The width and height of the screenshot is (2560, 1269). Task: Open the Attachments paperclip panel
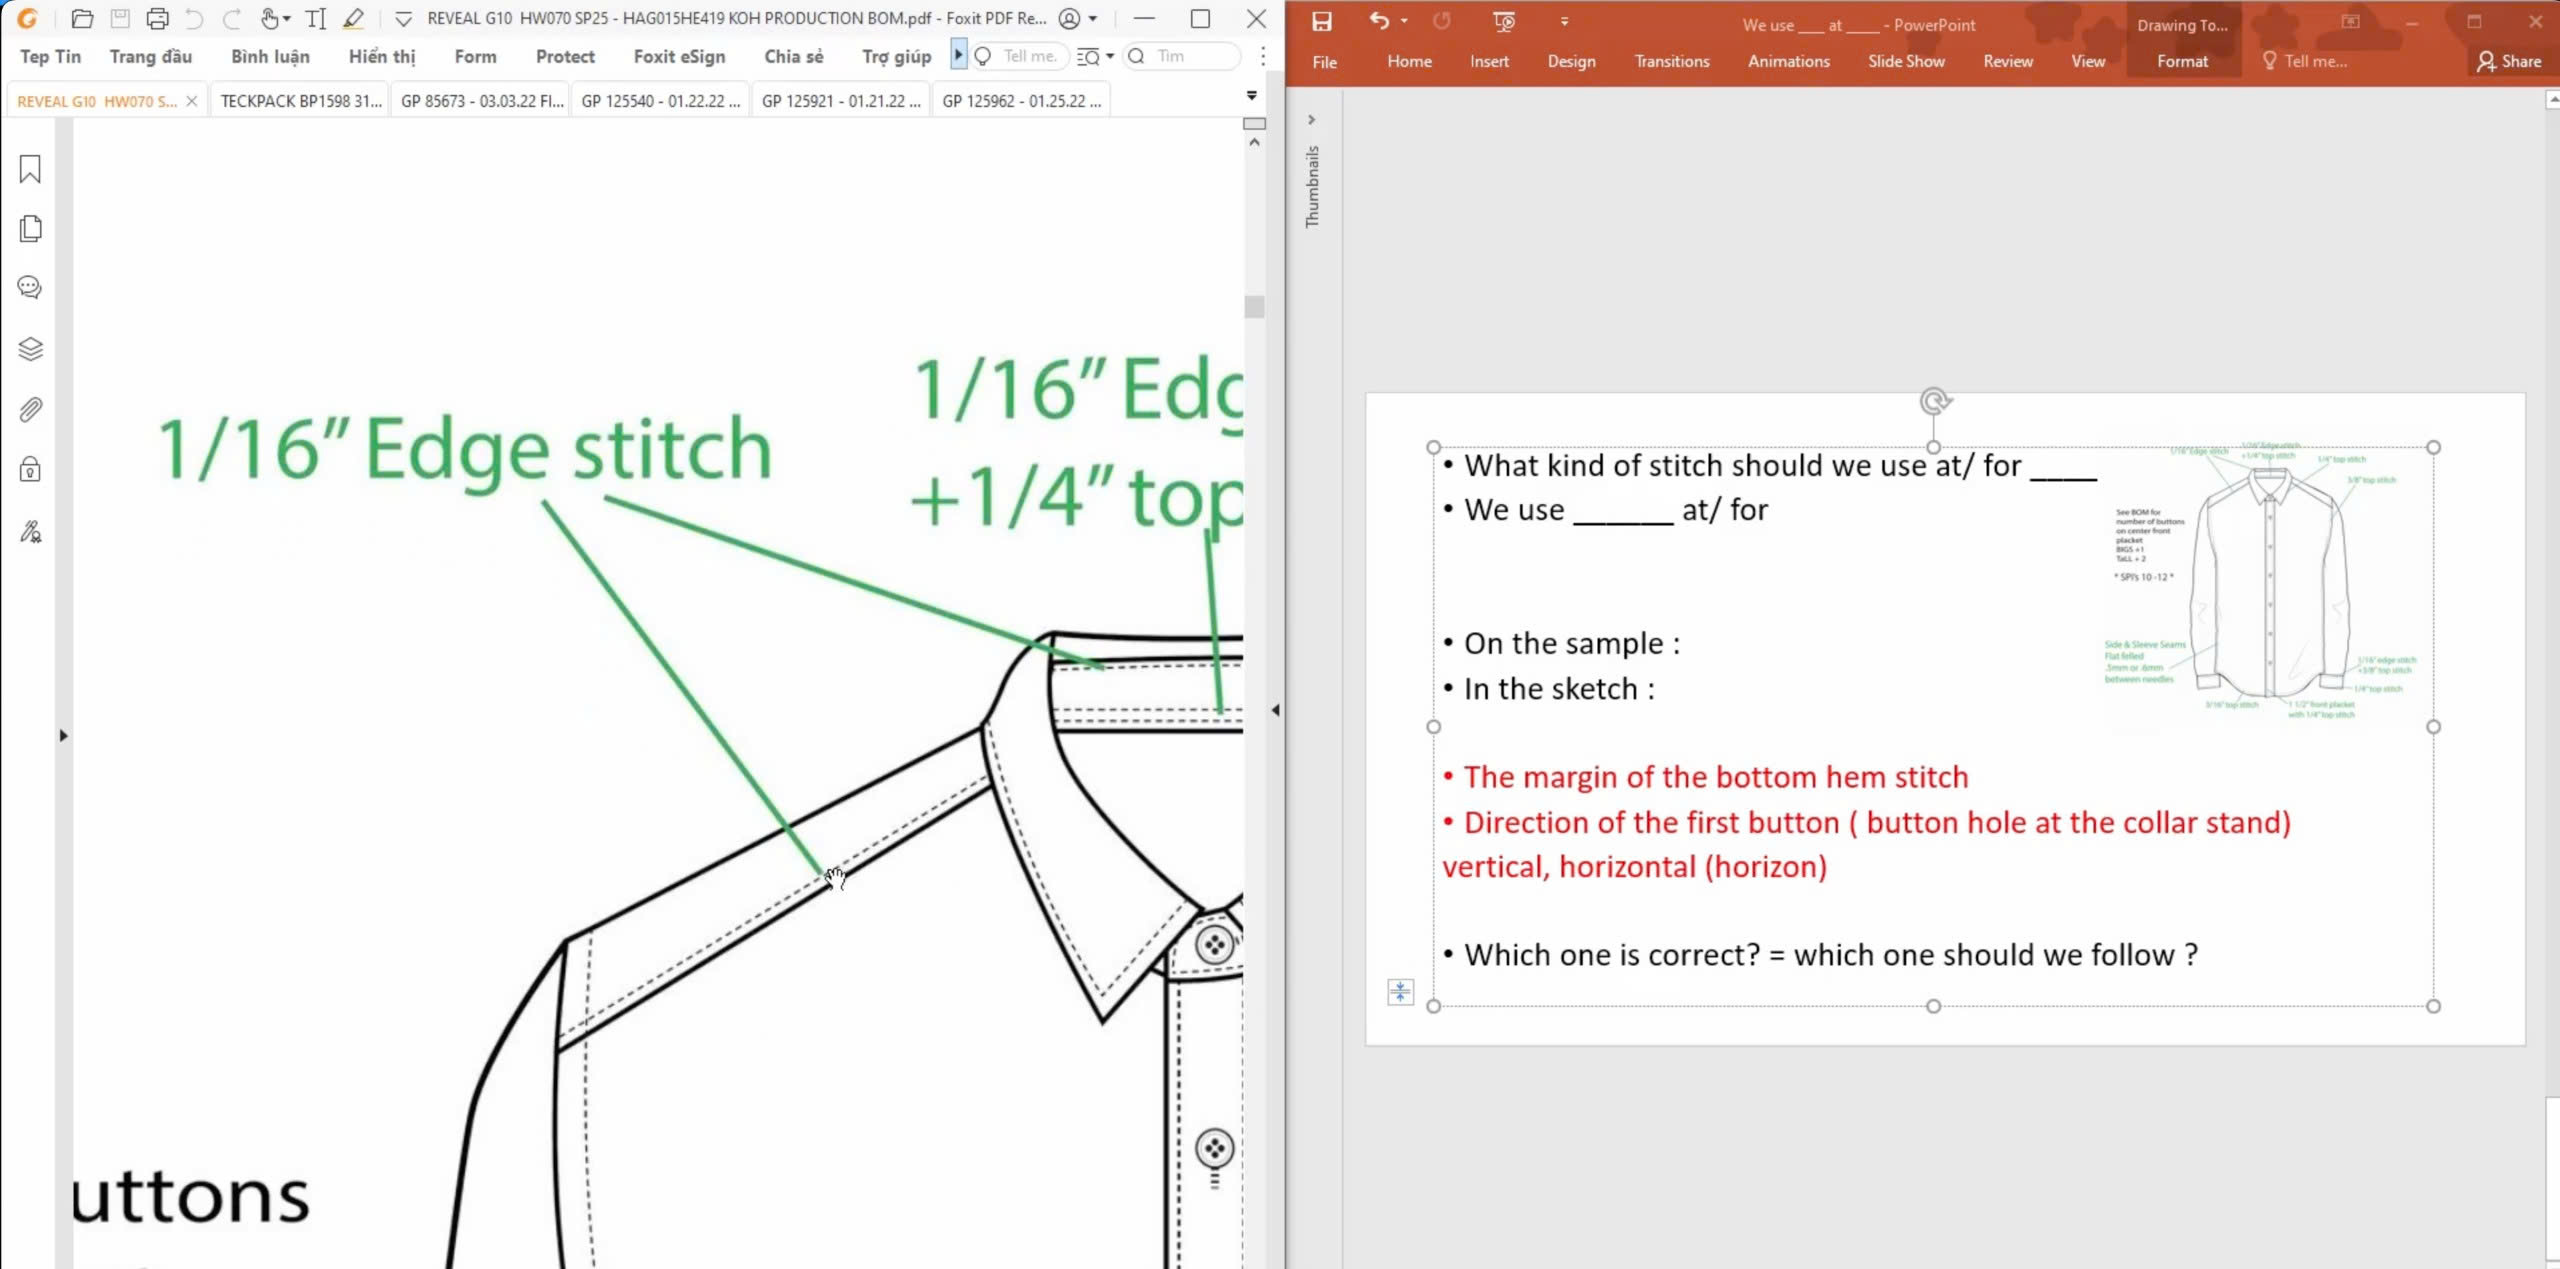click(x=30, y=410)
